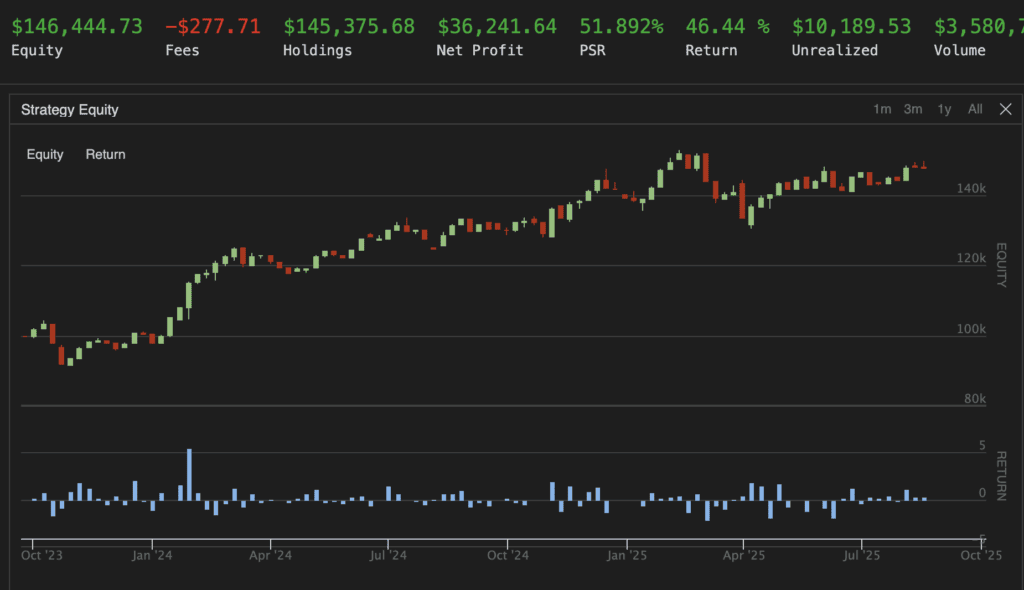The image size is (1024, 590).
Task: Click the Jul '25 axis label
Action: point(861,555)
